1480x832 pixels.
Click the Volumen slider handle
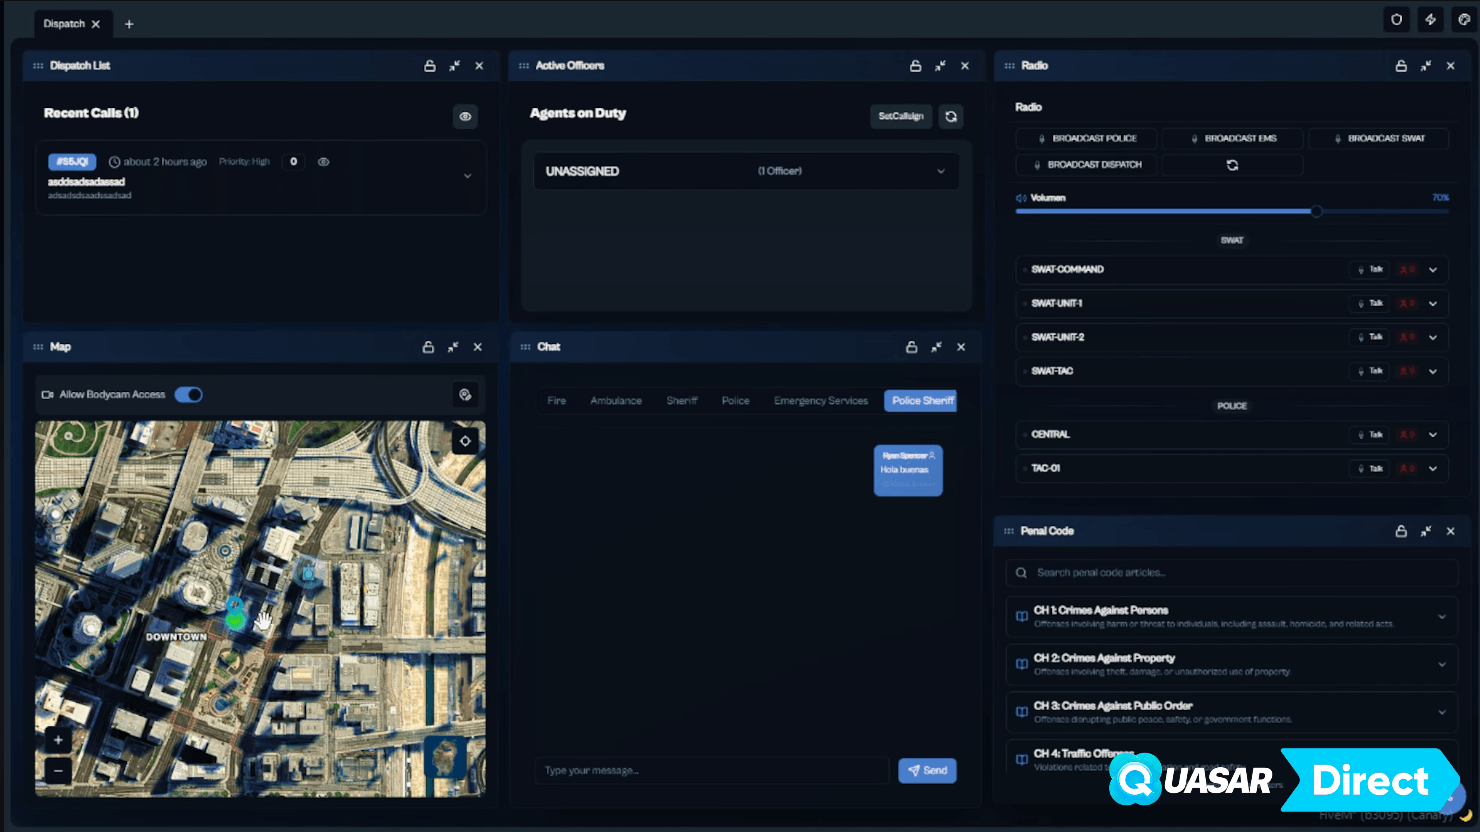pos(1316,211)
